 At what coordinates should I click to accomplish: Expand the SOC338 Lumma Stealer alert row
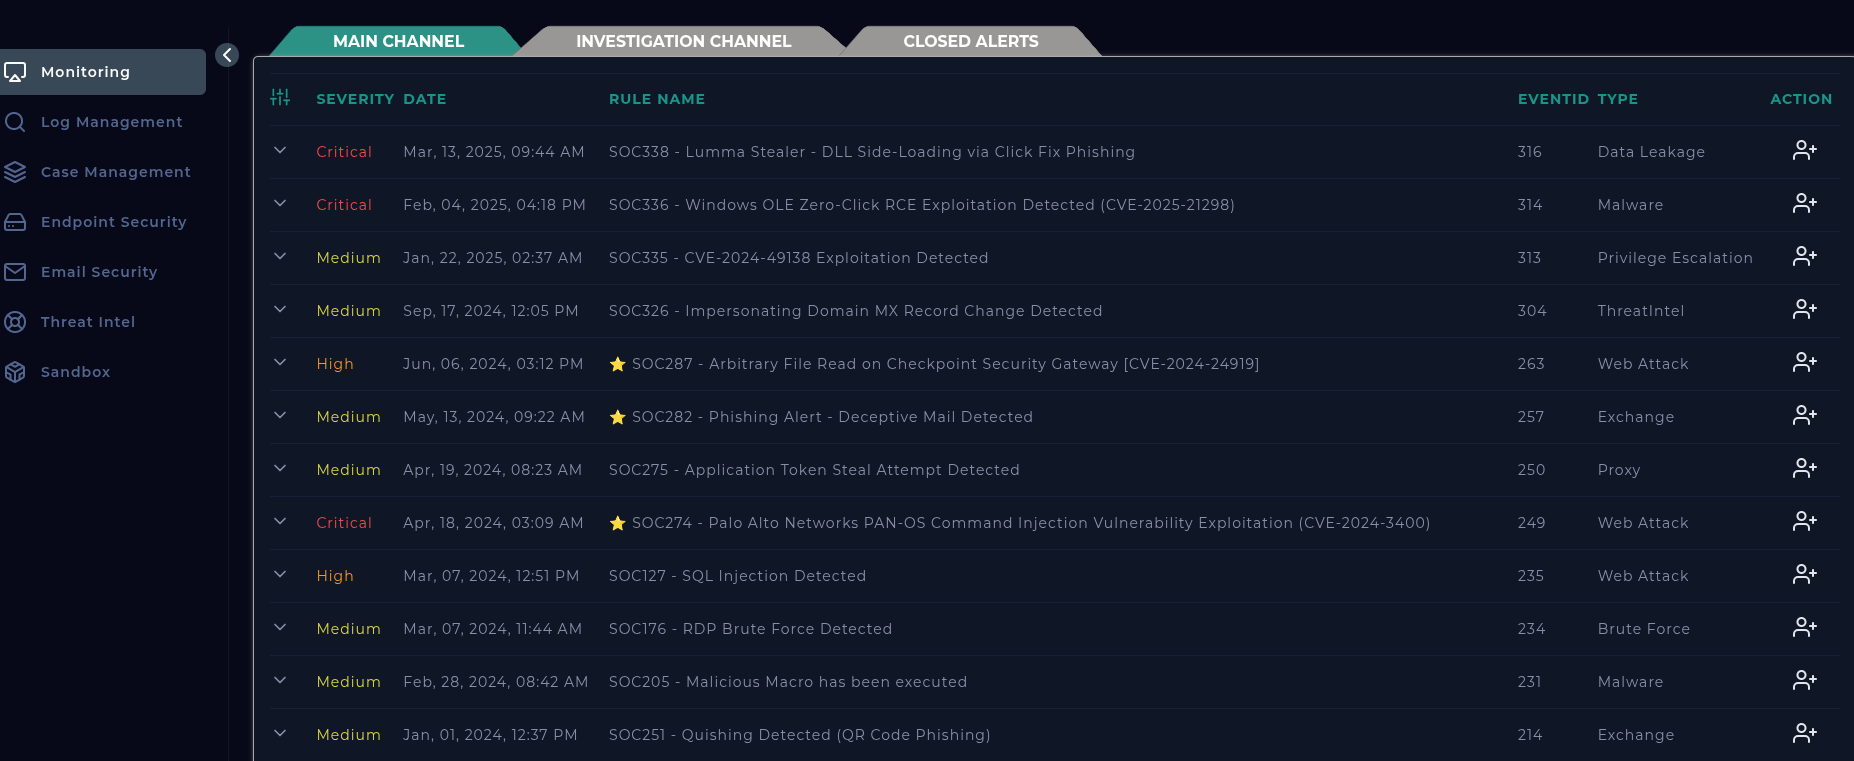tap(280, 151)
